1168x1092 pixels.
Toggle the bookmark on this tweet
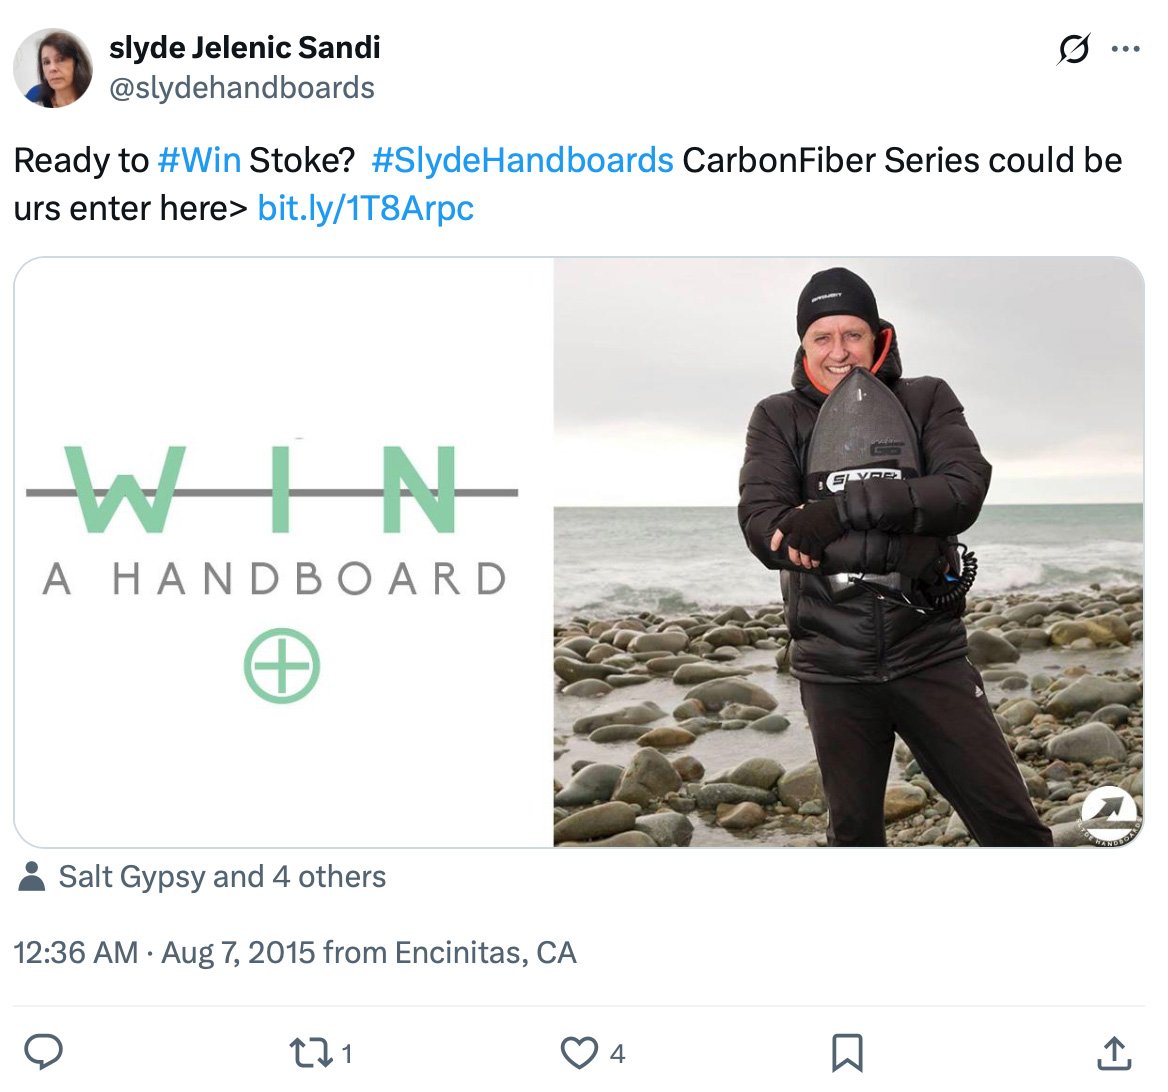(x=849, y=1052)
